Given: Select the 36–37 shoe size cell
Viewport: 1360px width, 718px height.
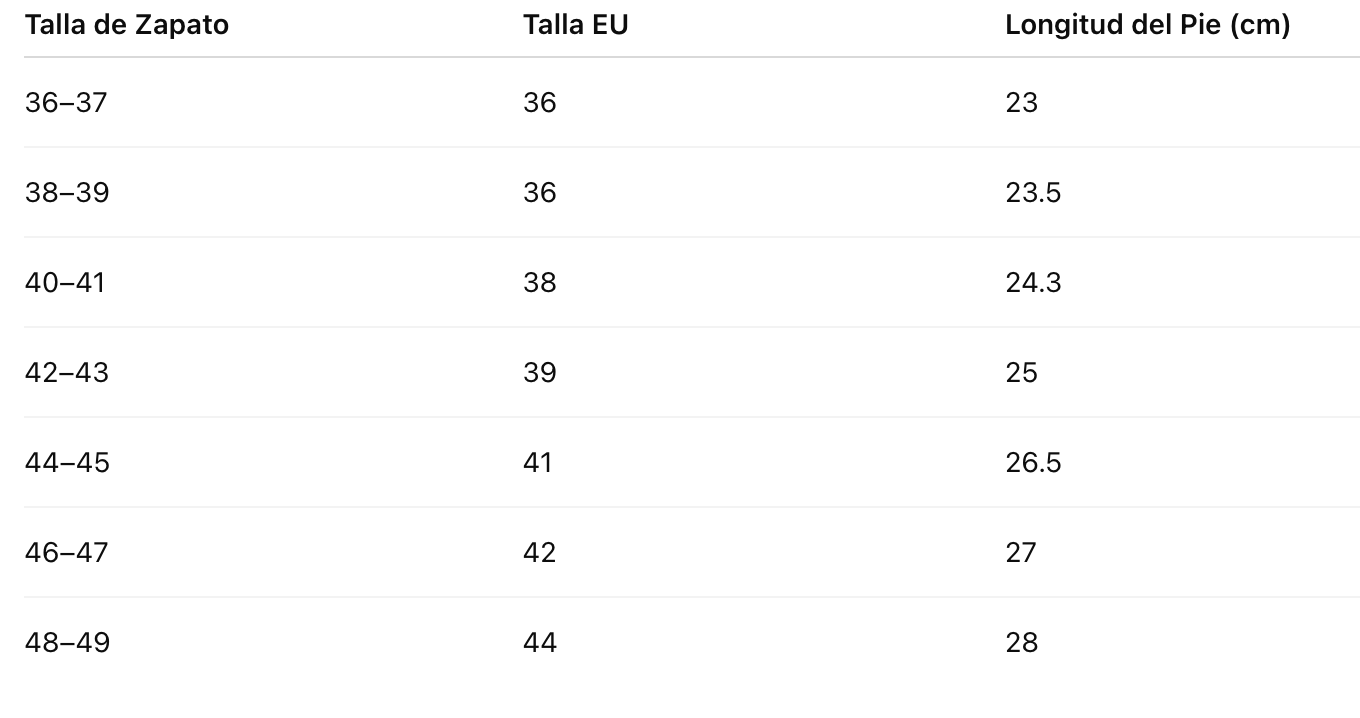Looking at the screenshot, I should (66, 103).
